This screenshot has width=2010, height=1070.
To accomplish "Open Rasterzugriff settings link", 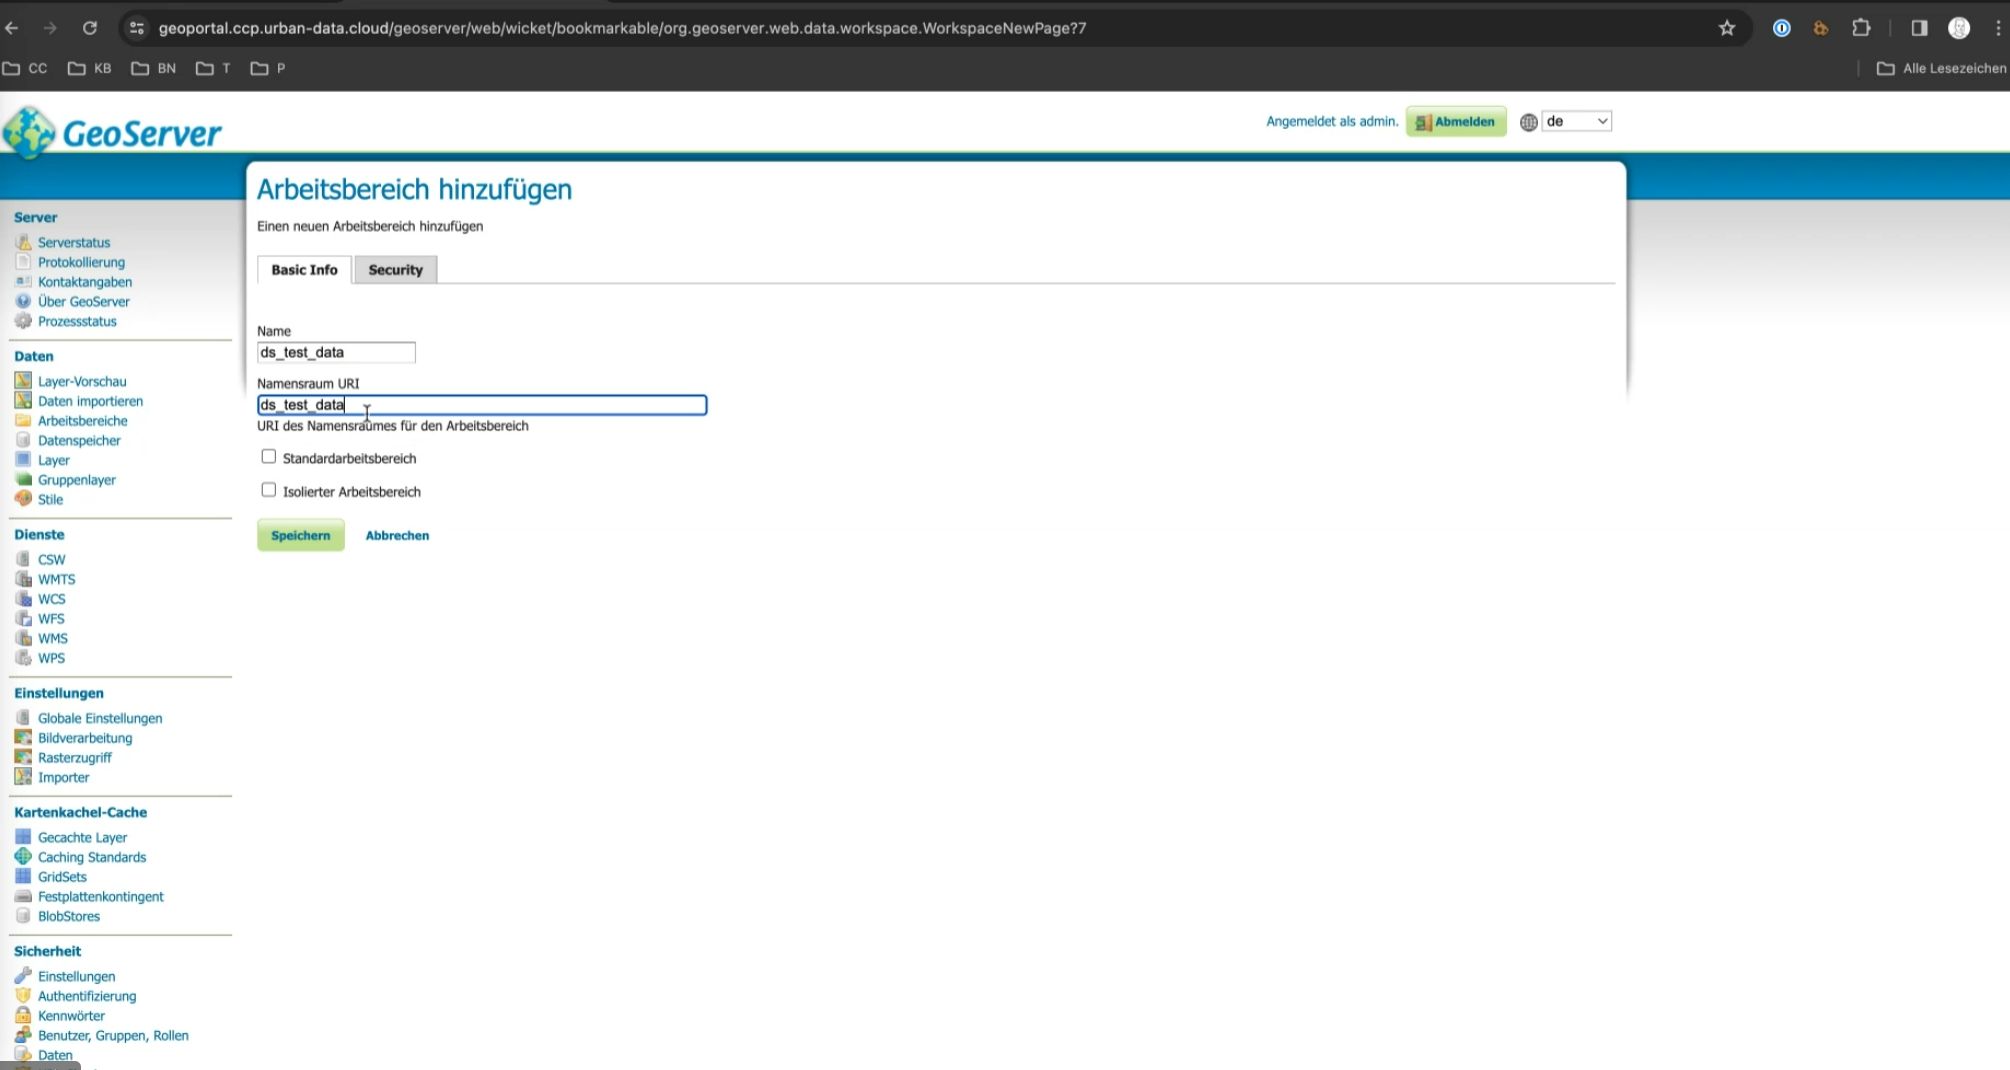I will (75, 758).
